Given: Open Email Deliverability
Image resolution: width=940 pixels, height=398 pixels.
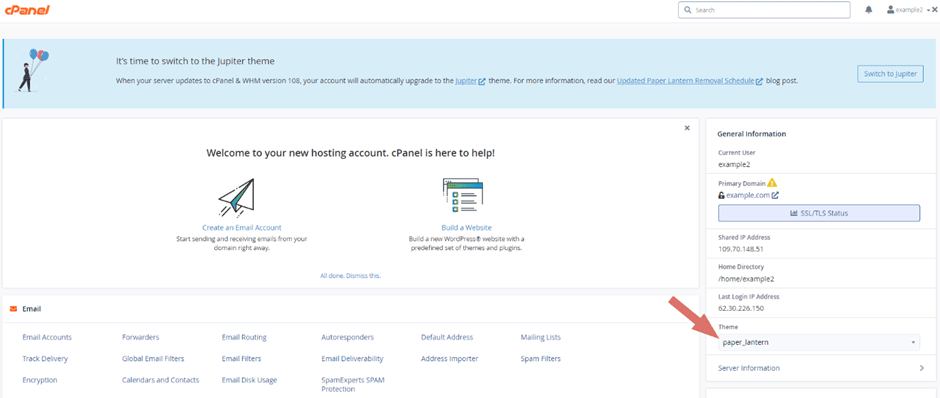Looking at the screenshot, I should 352,359.
